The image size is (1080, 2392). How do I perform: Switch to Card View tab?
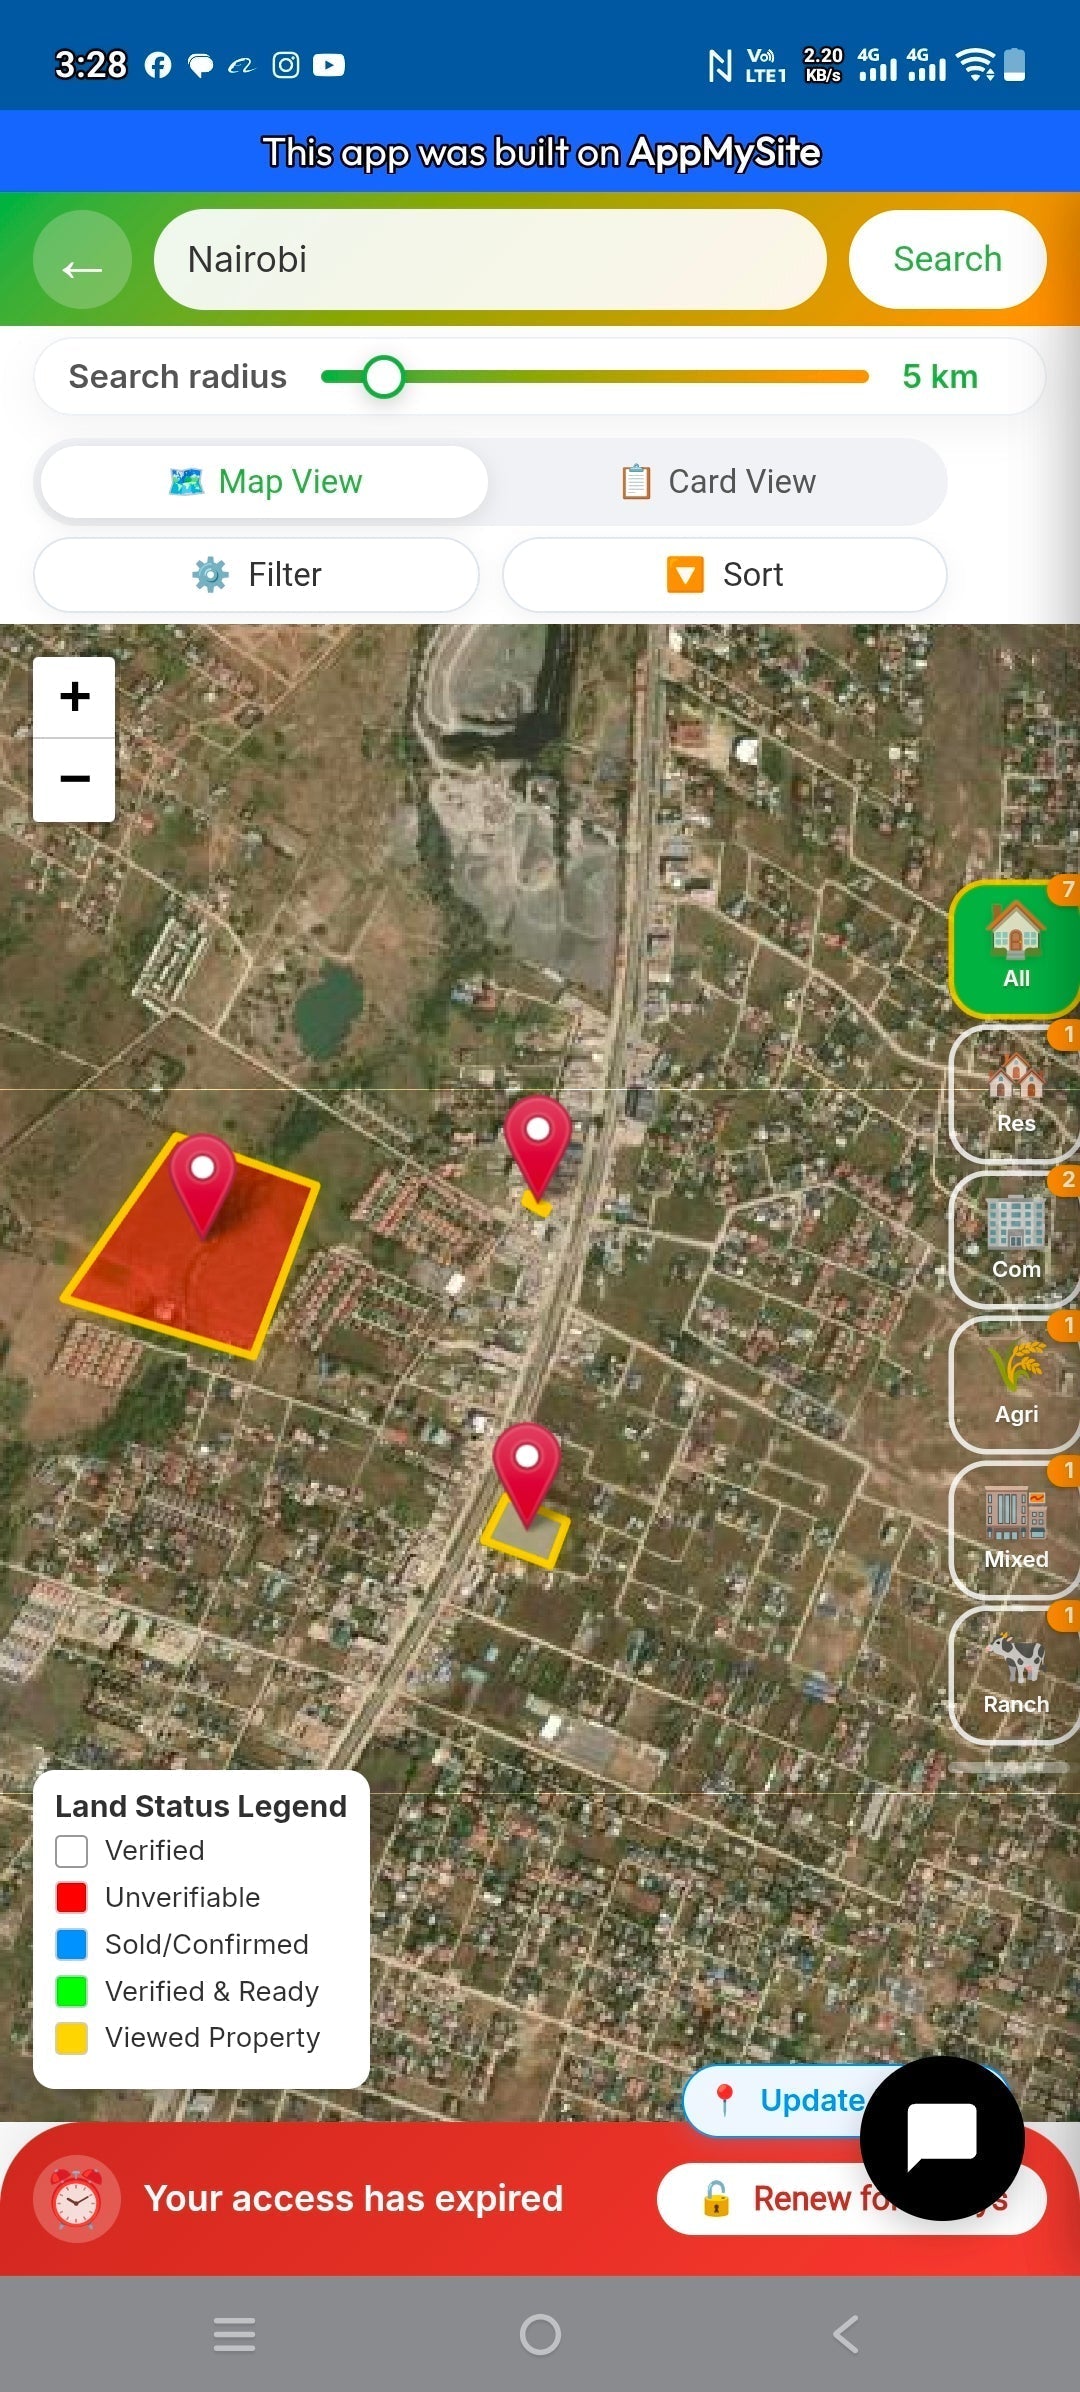(x=718, y=482)
